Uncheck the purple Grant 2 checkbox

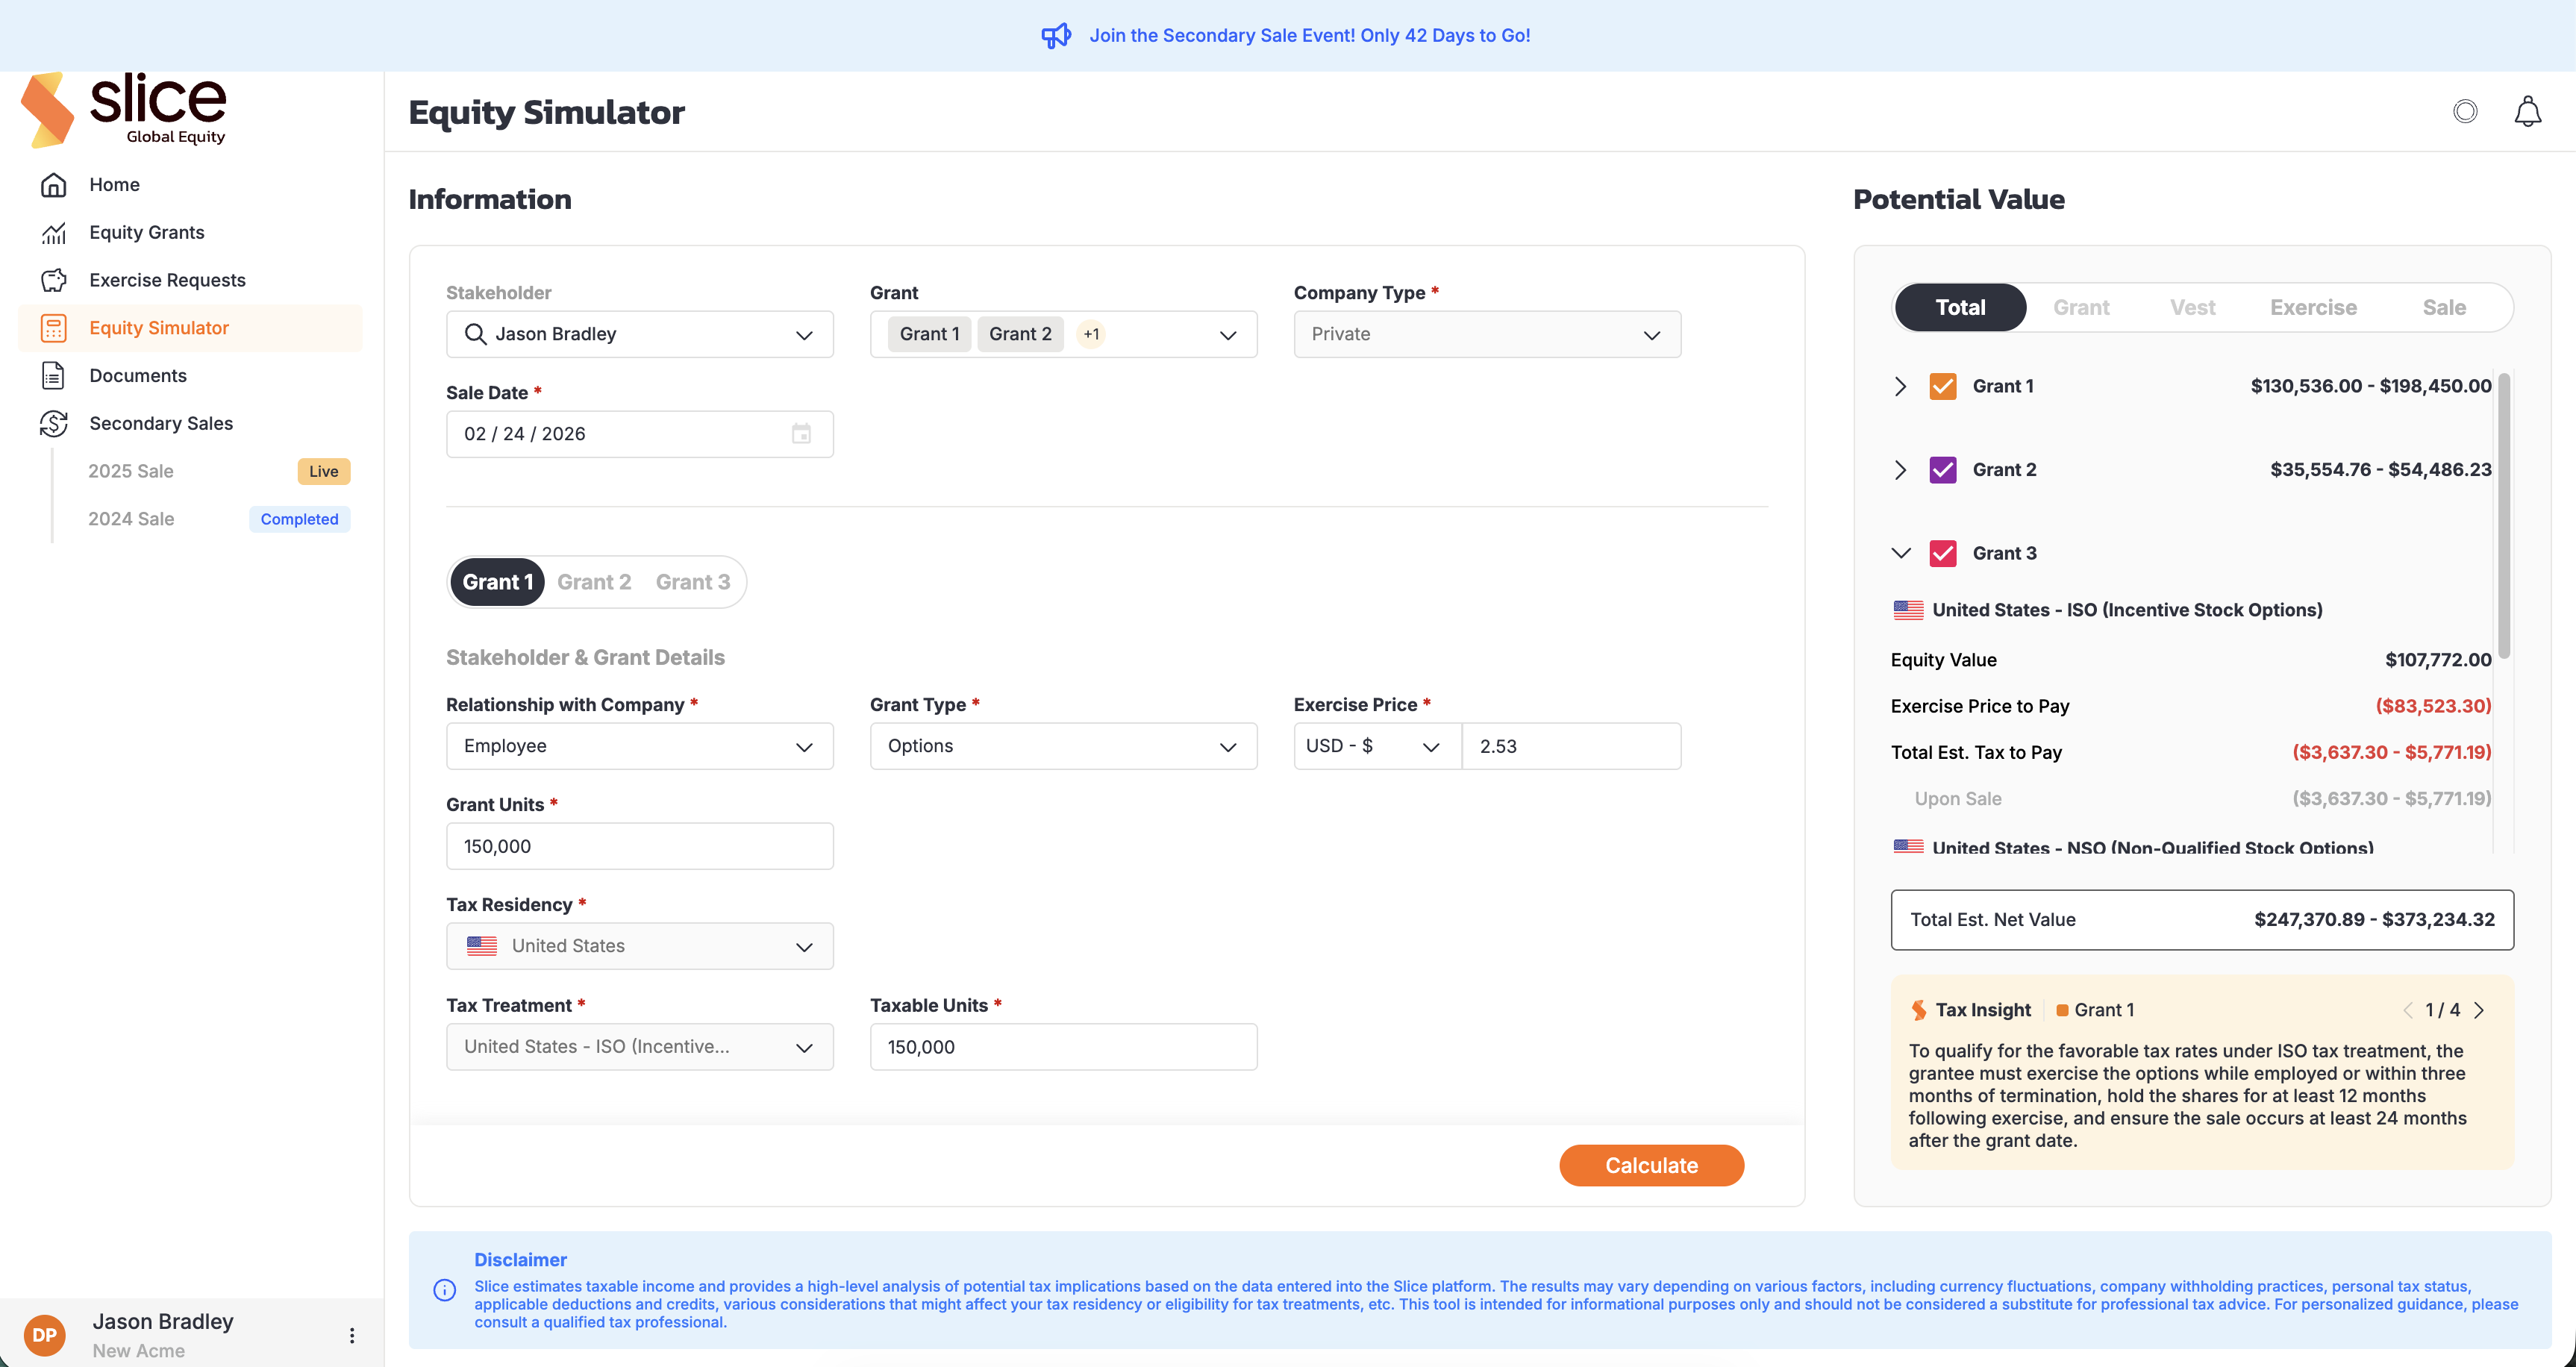[1942, 470]
